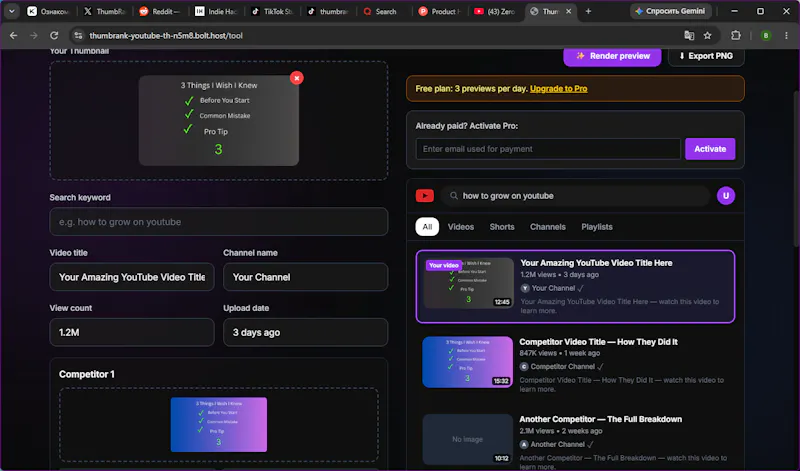Click the Ask Gemini button
Screen dimensions: 800x471
[670, 11]
